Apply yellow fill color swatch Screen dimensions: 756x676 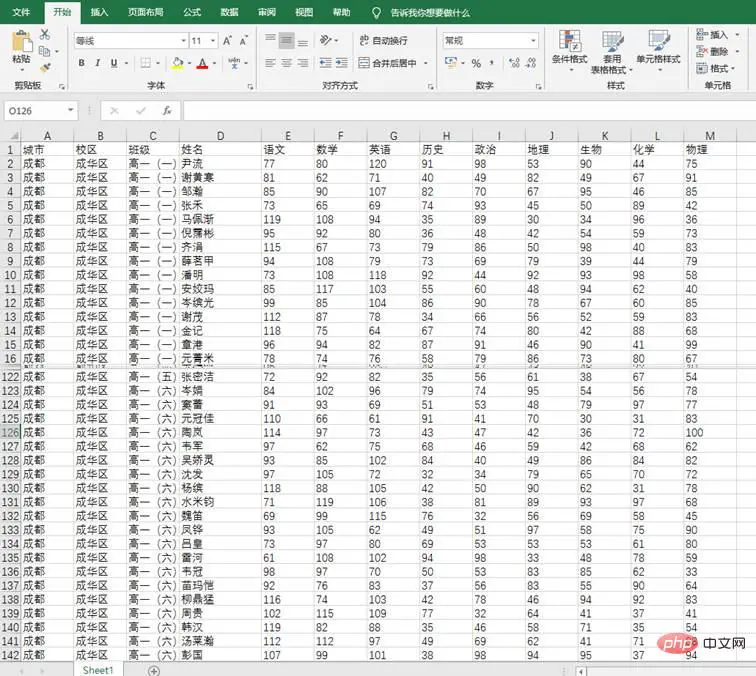tap(177, 63)
